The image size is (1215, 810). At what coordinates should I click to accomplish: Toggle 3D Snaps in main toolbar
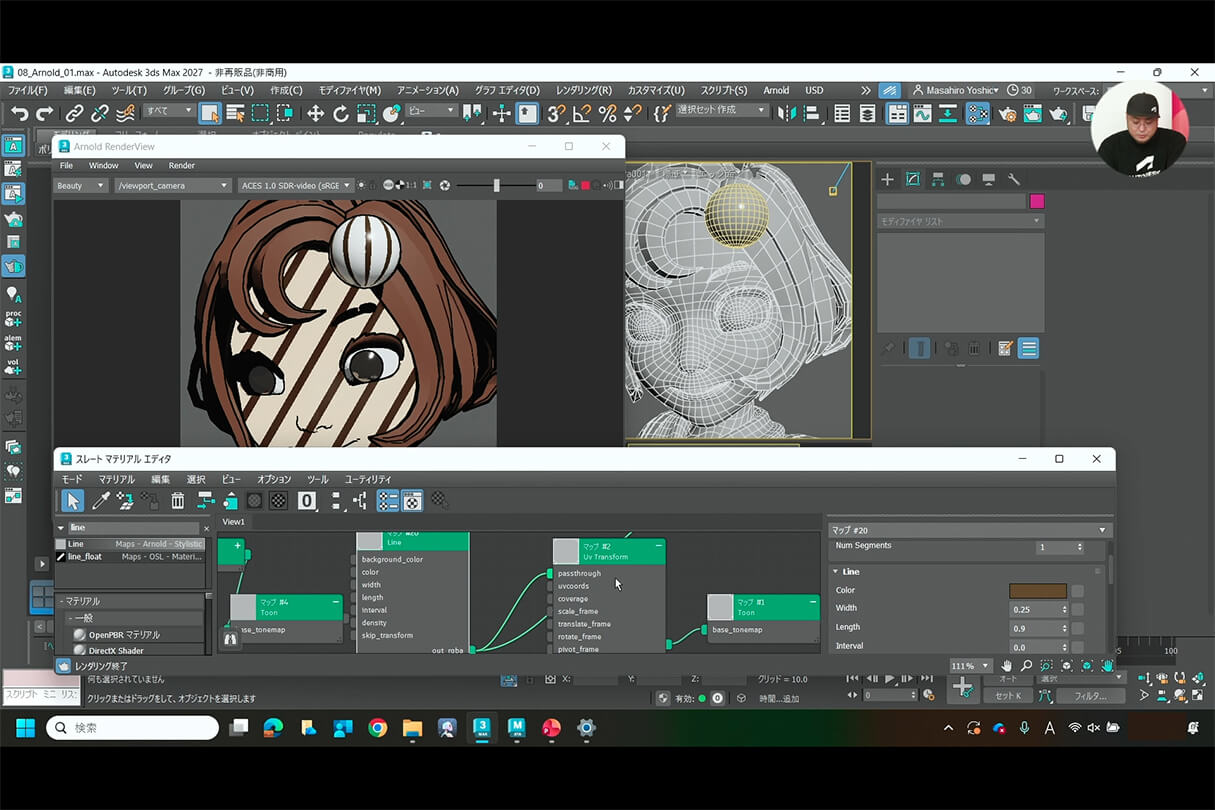556,114
